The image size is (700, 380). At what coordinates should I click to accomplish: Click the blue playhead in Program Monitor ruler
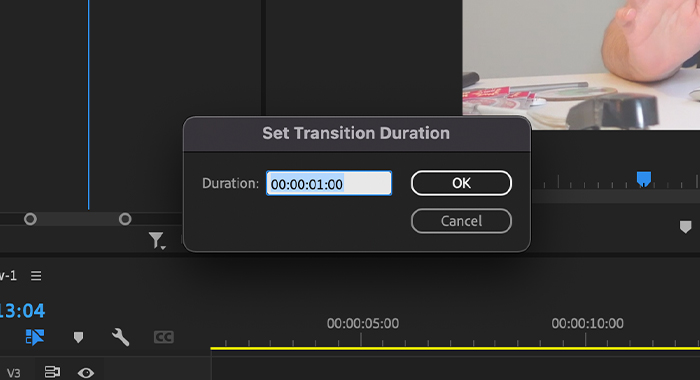643,179
